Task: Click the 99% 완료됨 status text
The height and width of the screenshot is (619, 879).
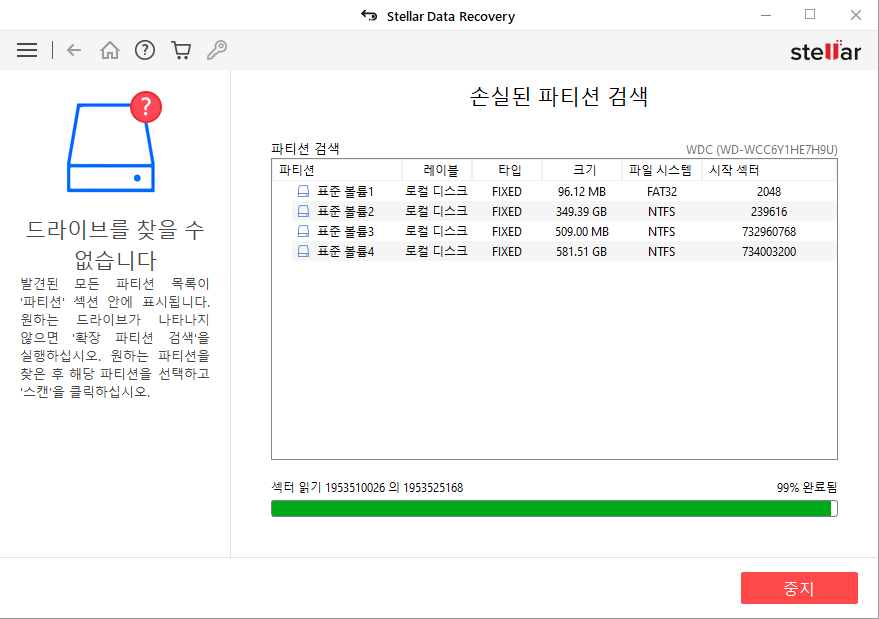Action: point(807,487)
